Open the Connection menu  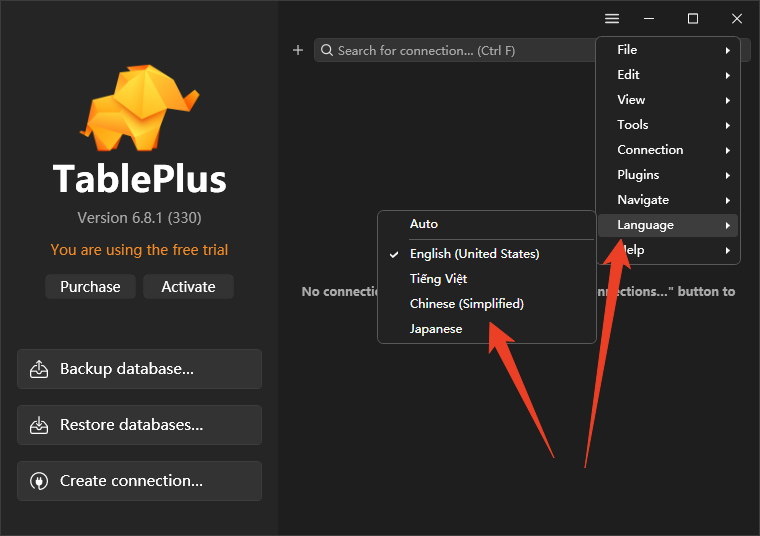pyautogui.click(x=668, y=150)
